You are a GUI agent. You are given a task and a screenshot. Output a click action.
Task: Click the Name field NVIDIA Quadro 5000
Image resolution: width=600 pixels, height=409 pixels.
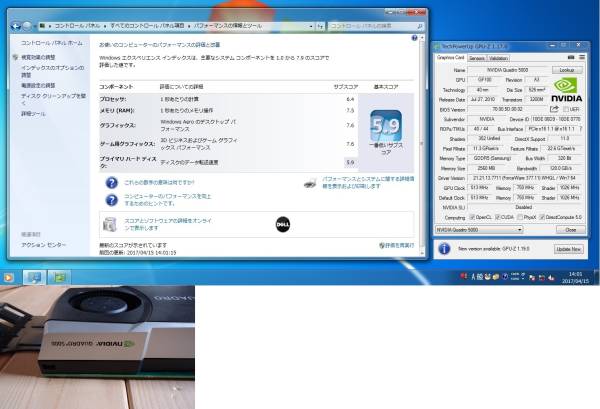[507, 70]
